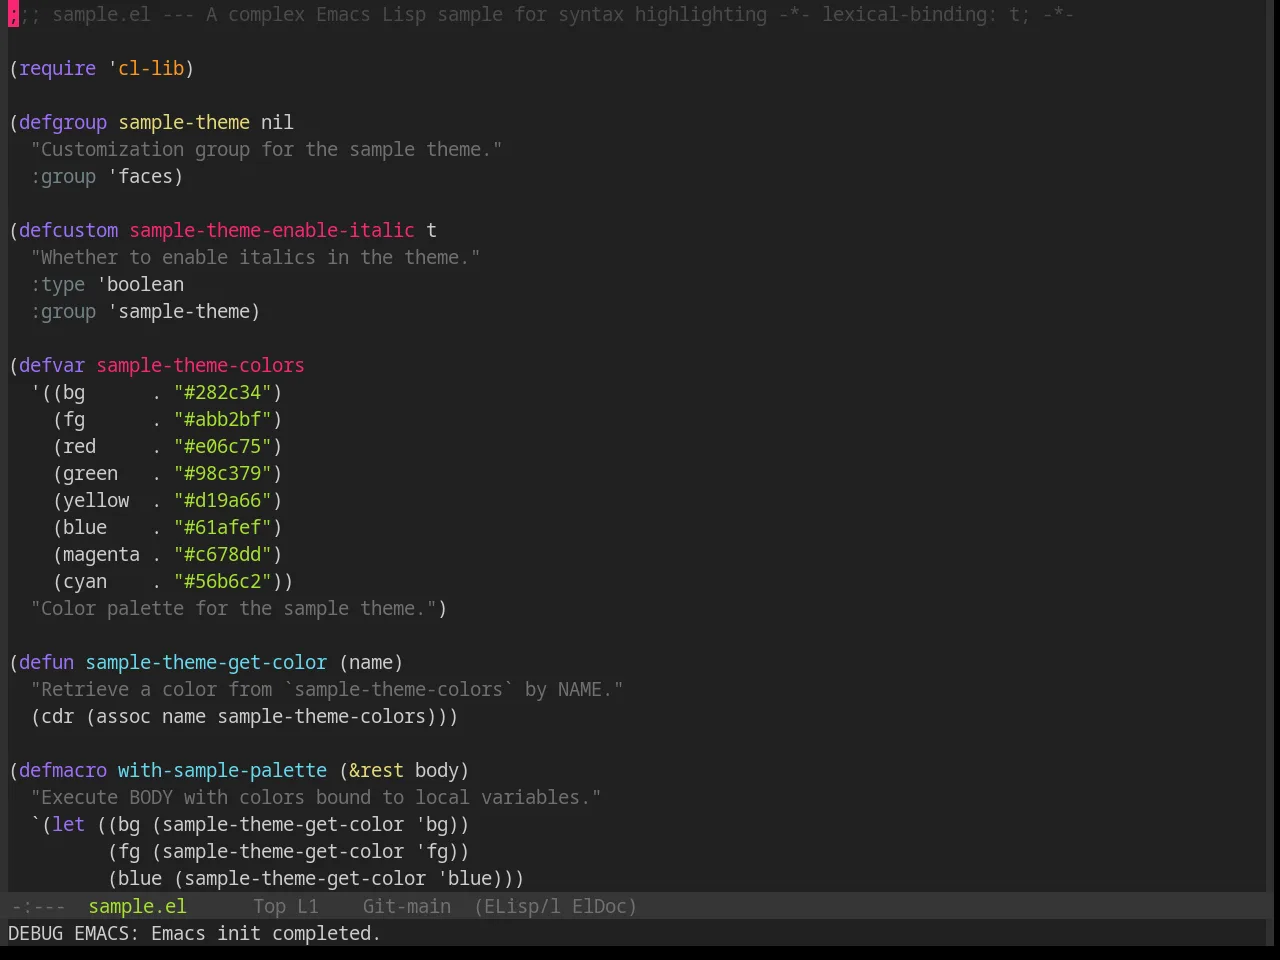Click 'sample-theme-enable-italic' variable name
The height and width of the screenshot is (960, 1280).
pos(272,230)
